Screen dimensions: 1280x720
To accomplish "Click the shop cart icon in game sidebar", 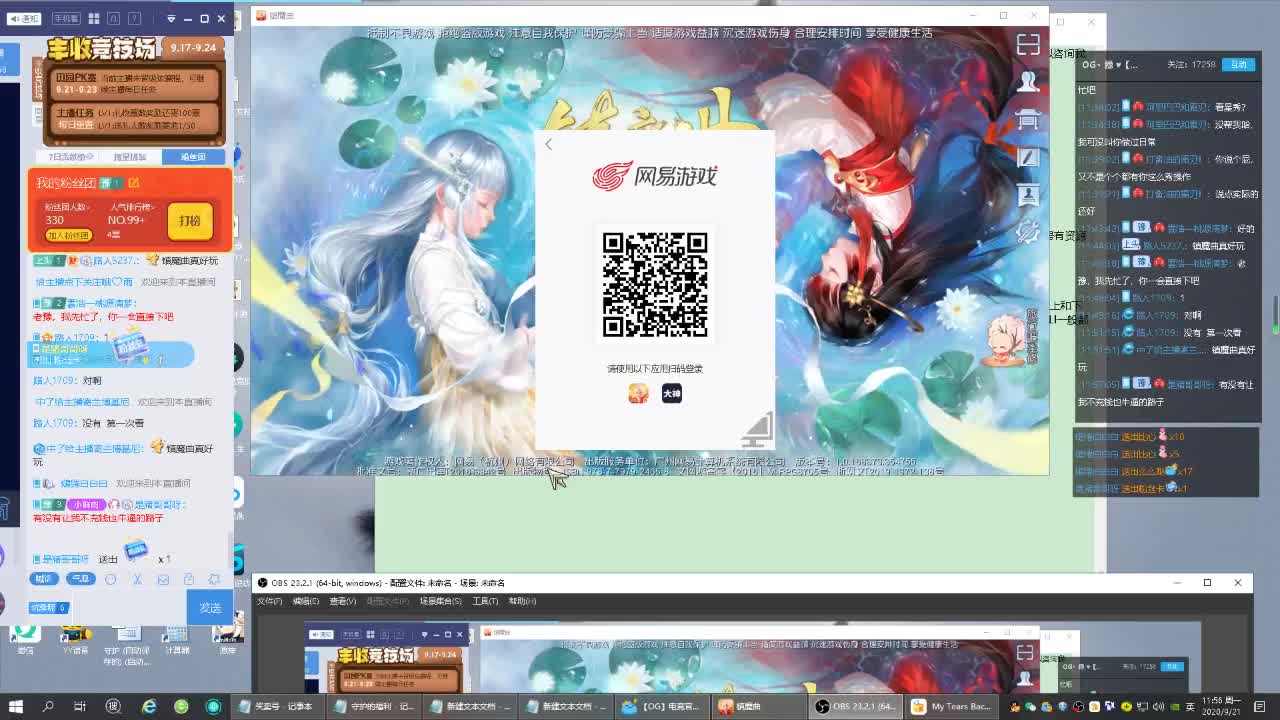I will tap(1028, 120).
